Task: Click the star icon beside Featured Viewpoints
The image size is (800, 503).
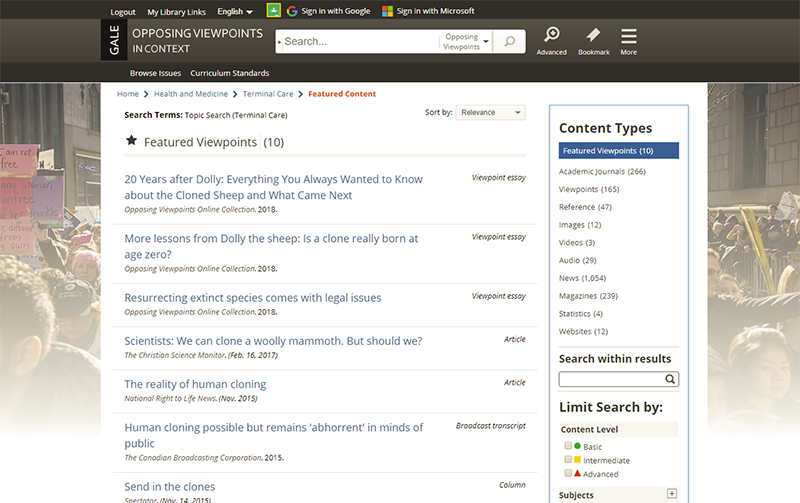Action: pos(131,140)
